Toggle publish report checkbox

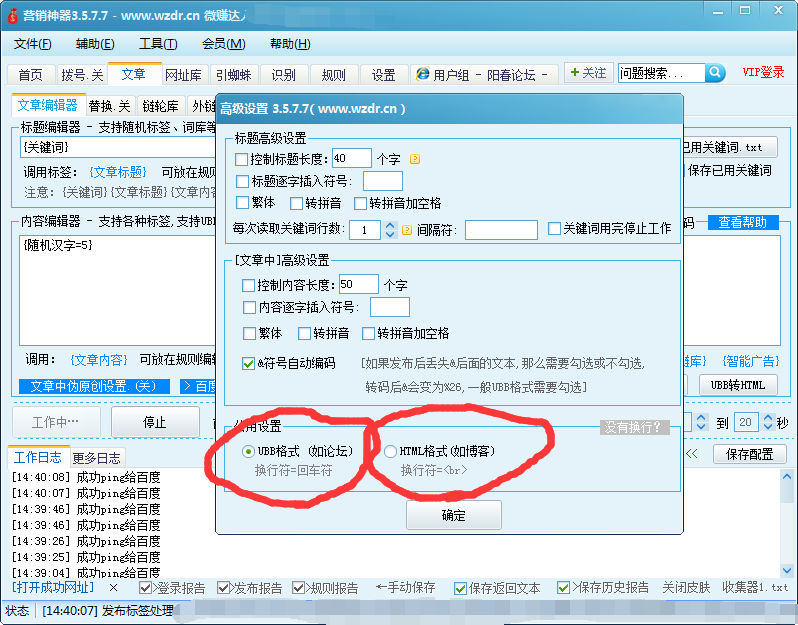pos(223,588)
